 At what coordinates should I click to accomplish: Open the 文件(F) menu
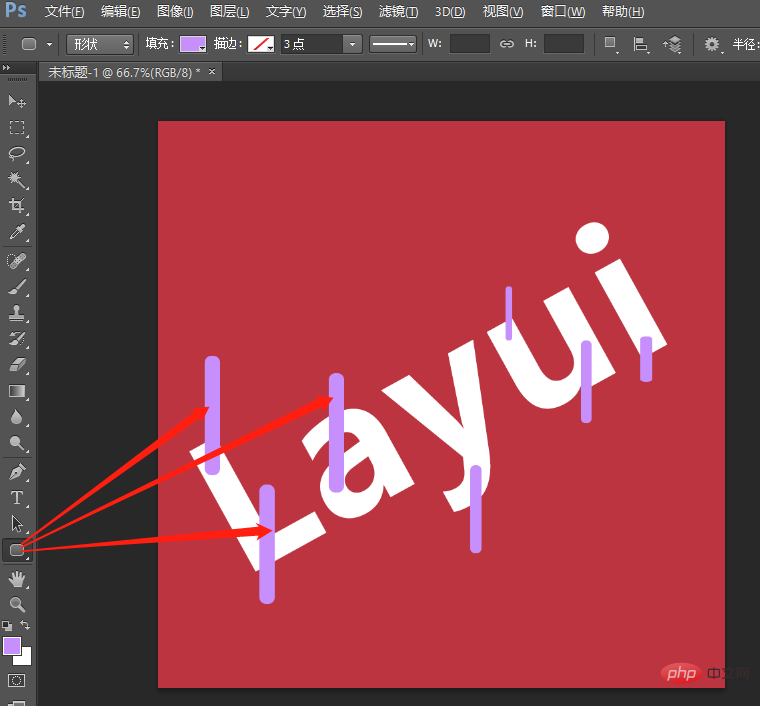pyautogui.click(x=64, y=11)
